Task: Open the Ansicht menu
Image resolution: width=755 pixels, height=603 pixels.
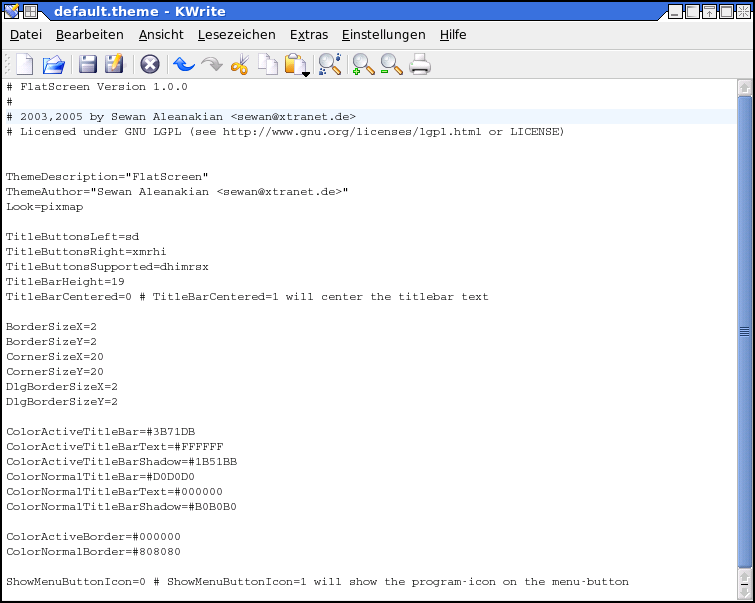Action: 161,35
